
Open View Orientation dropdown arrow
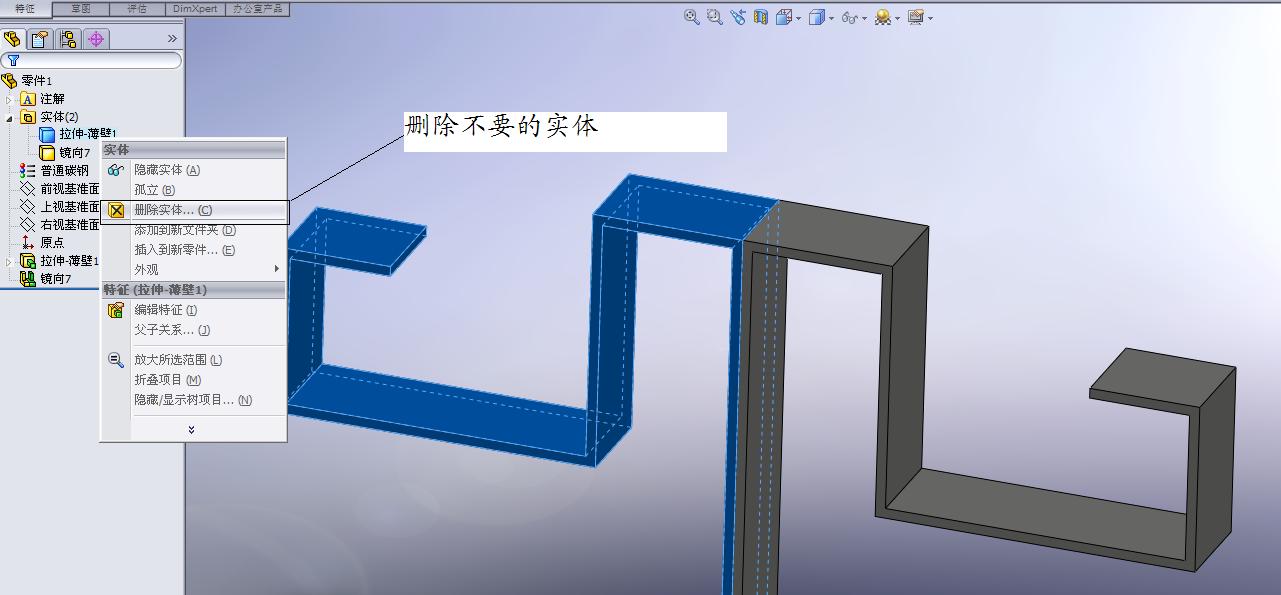click(798, 18)
